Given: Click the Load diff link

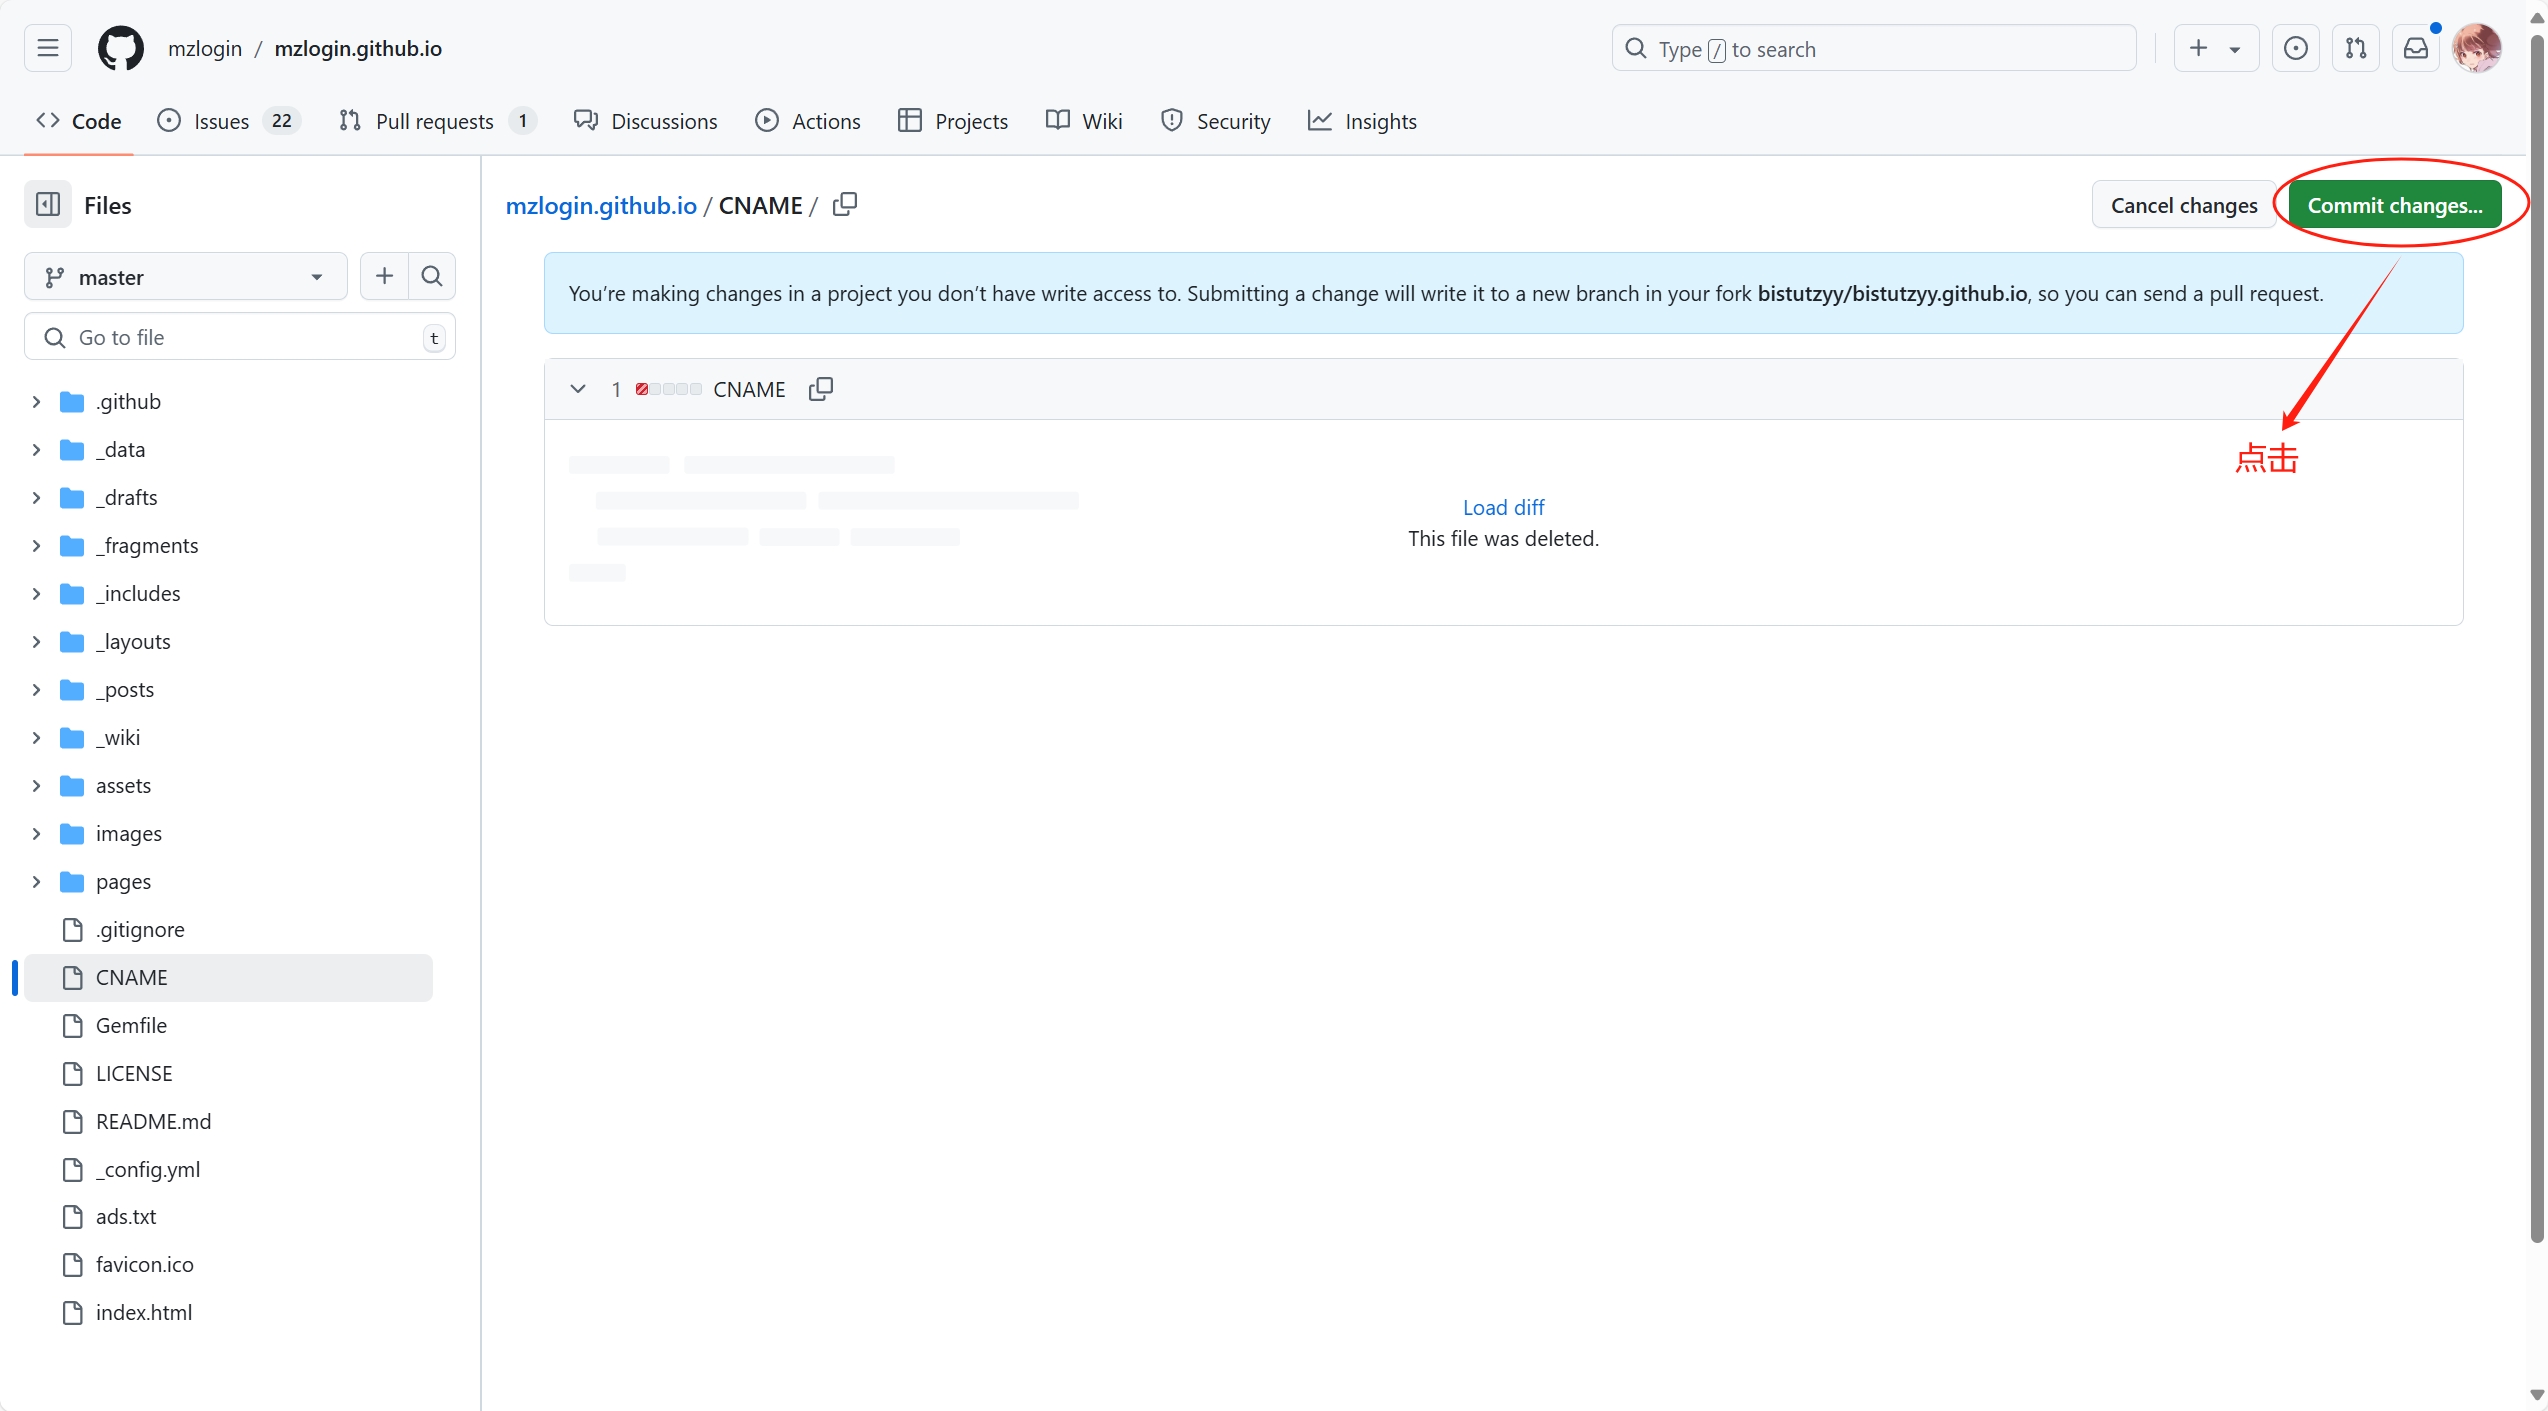Looking at the screenshot, I should (x=1503, y=507).
